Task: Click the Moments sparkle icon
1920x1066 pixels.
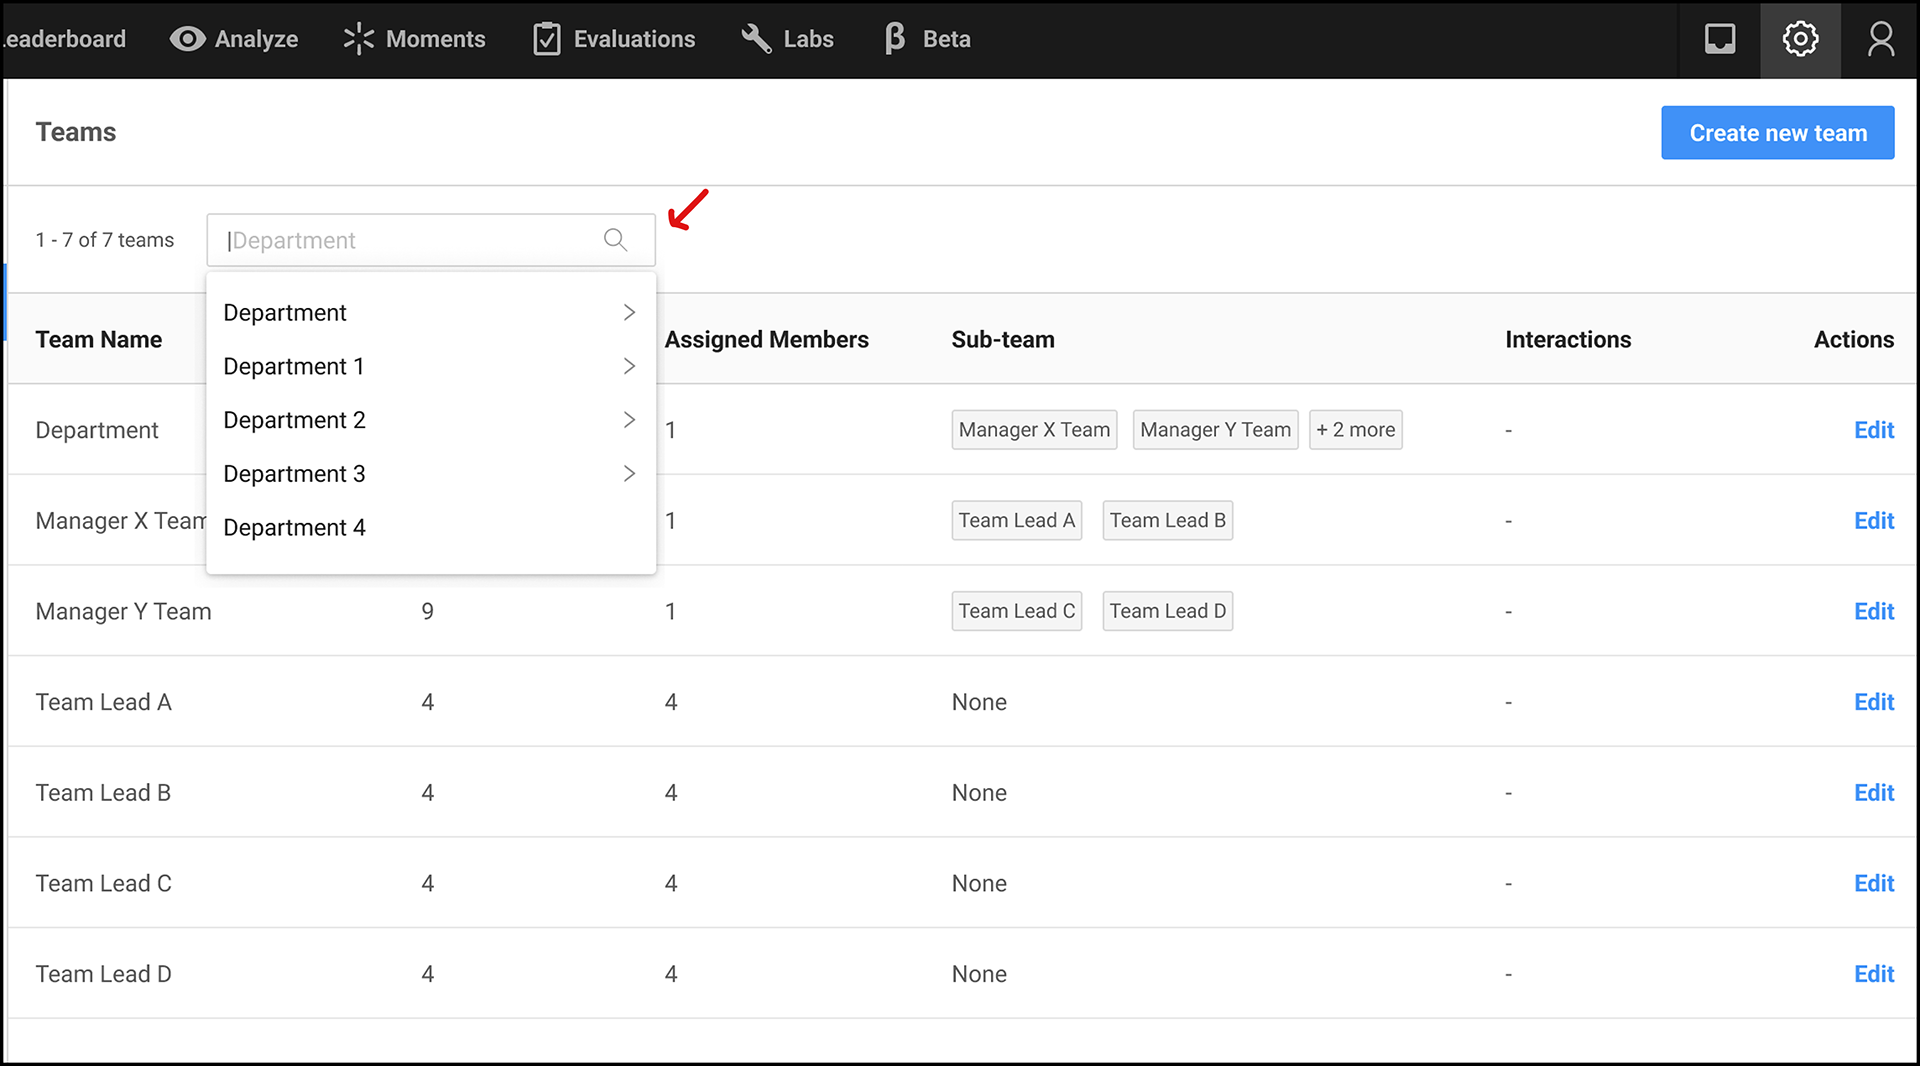Action: click(x=358, y=39)
